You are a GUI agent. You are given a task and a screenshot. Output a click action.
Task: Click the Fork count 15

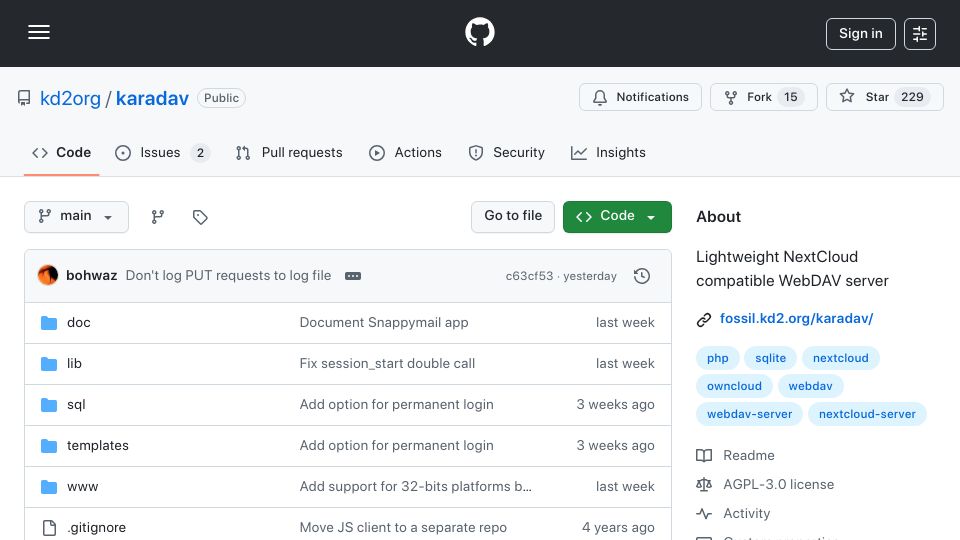tap(790, 97)
